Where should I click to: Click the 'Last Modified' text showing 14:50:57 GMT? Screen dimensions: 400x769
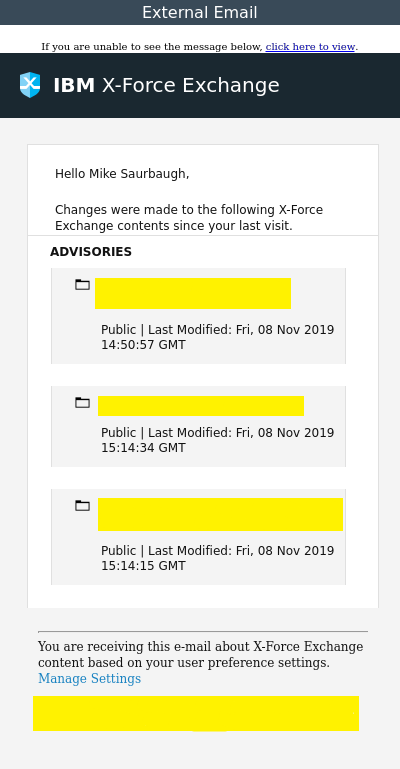pos(218,337)
